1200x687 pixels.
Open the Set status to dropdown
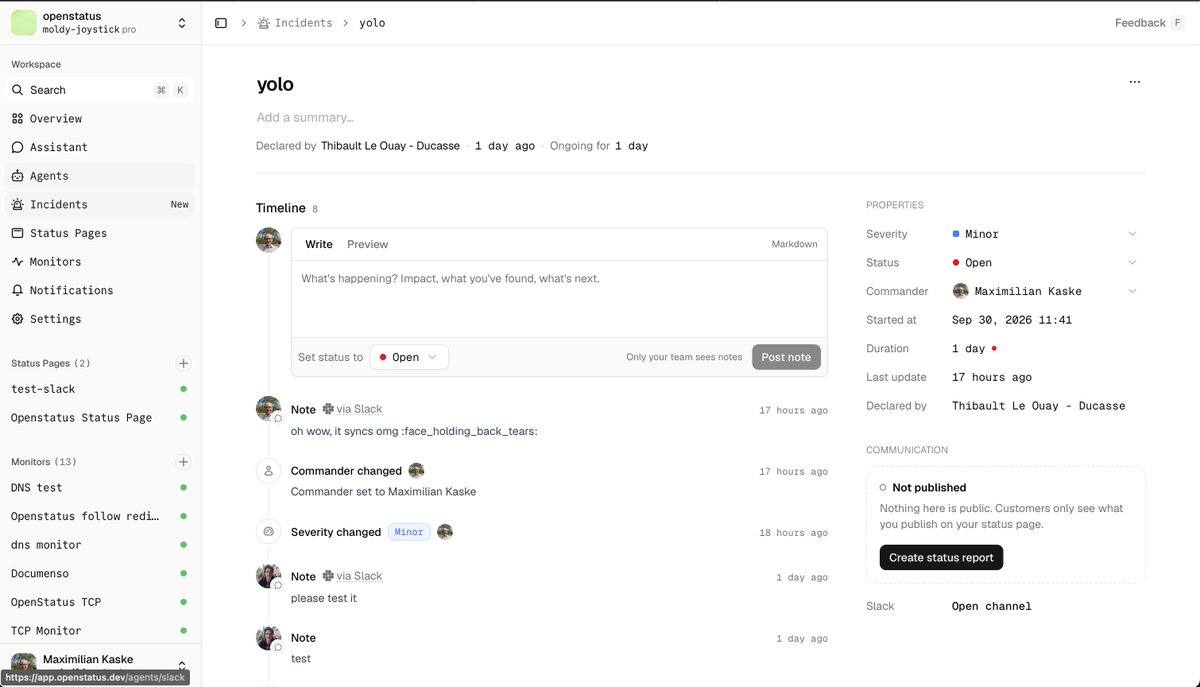tap(409, 357)
